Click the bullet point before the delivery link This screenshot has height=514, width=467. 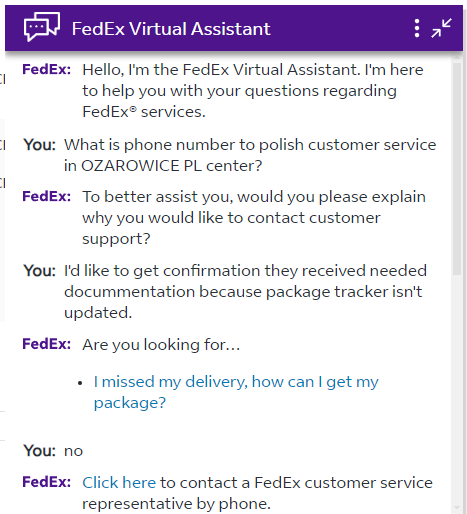(x=80, y=383)
